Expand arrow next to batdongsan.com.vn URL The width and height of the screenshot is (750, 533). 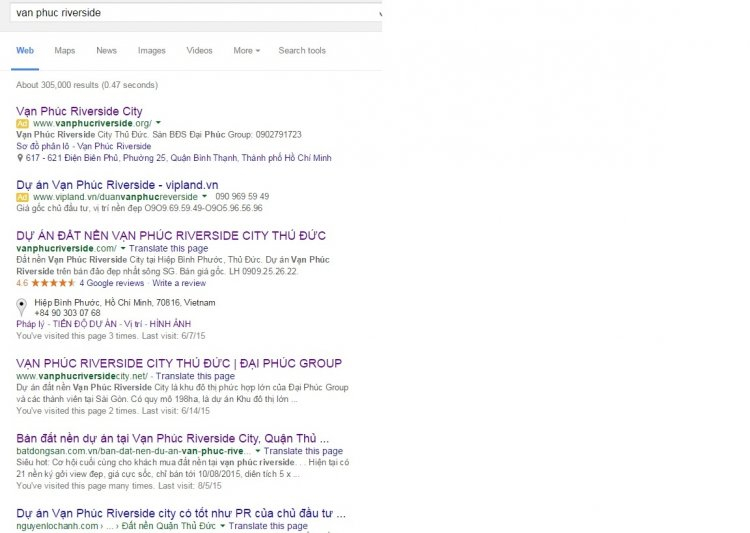coord(258,451)
